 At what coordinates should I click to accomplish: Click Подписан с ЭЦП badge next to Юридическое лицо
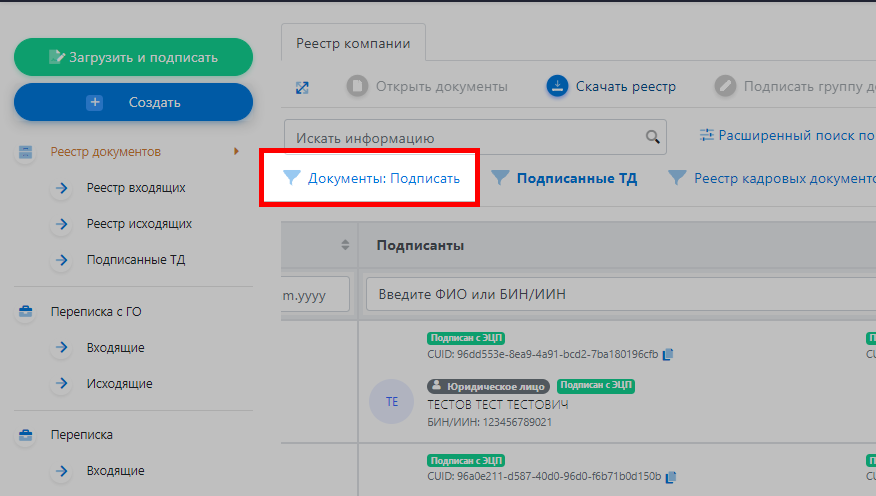tap(596, 385)
